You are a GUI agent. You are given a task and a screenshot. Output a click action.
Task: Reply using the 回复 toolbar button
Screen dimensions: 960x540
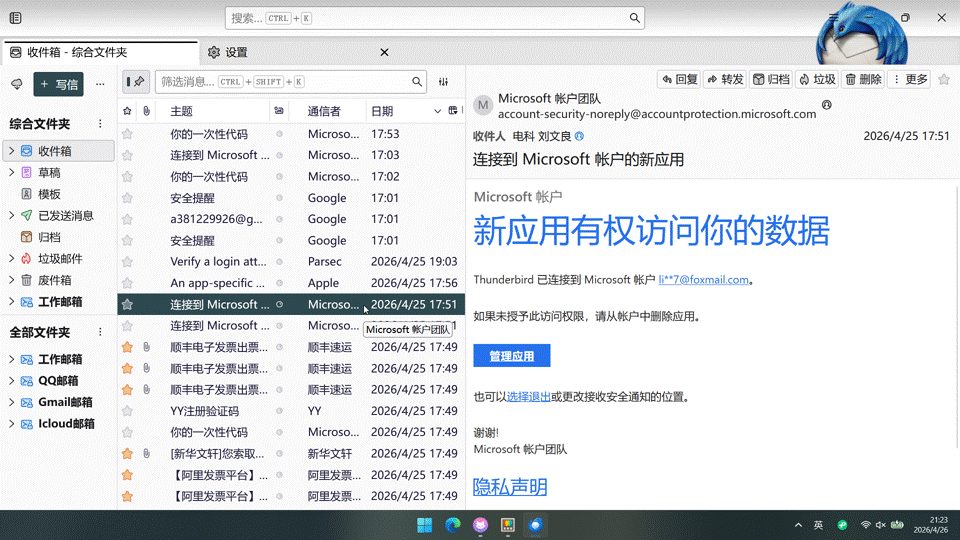coord(679,79)
